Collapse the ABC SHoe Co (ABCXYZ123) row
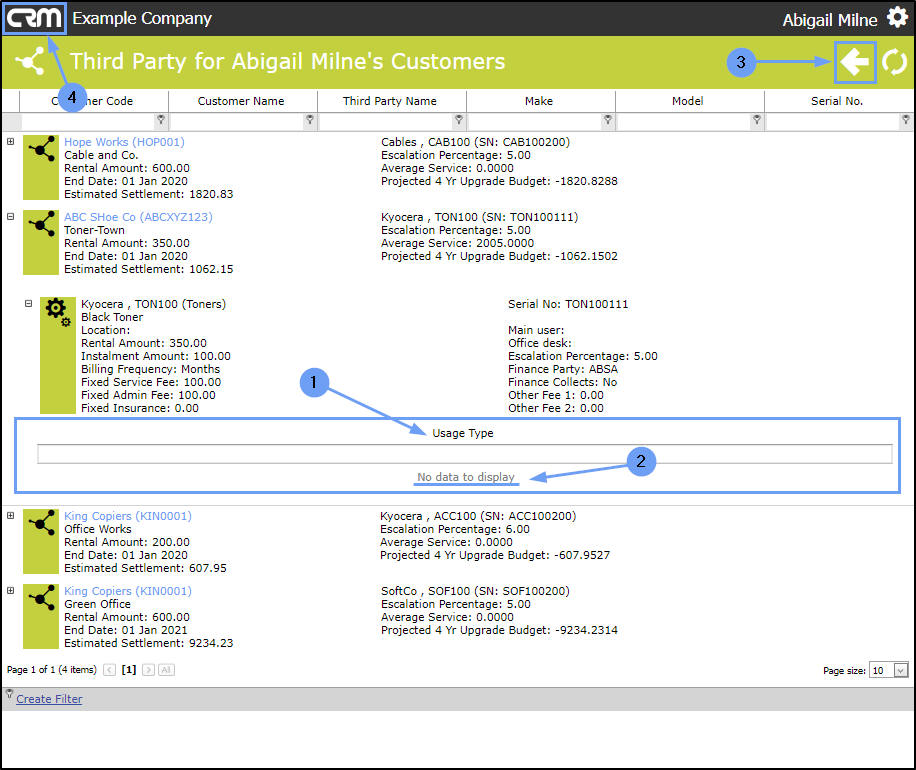 click(11, 216)
